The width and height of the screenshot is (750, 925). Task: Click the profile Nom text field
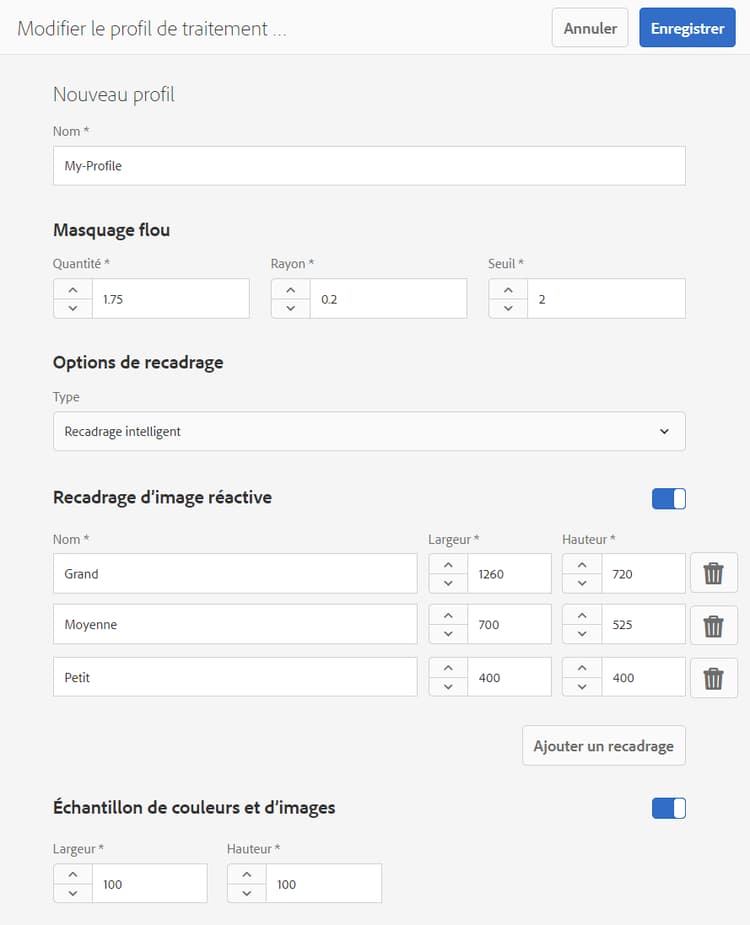click(369, 166)
